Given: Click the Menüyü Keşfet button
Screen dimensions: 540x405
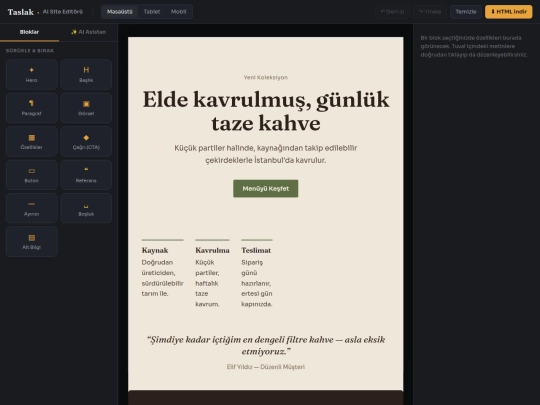Looking at the screenshot, I should click(x=266, y=188).
